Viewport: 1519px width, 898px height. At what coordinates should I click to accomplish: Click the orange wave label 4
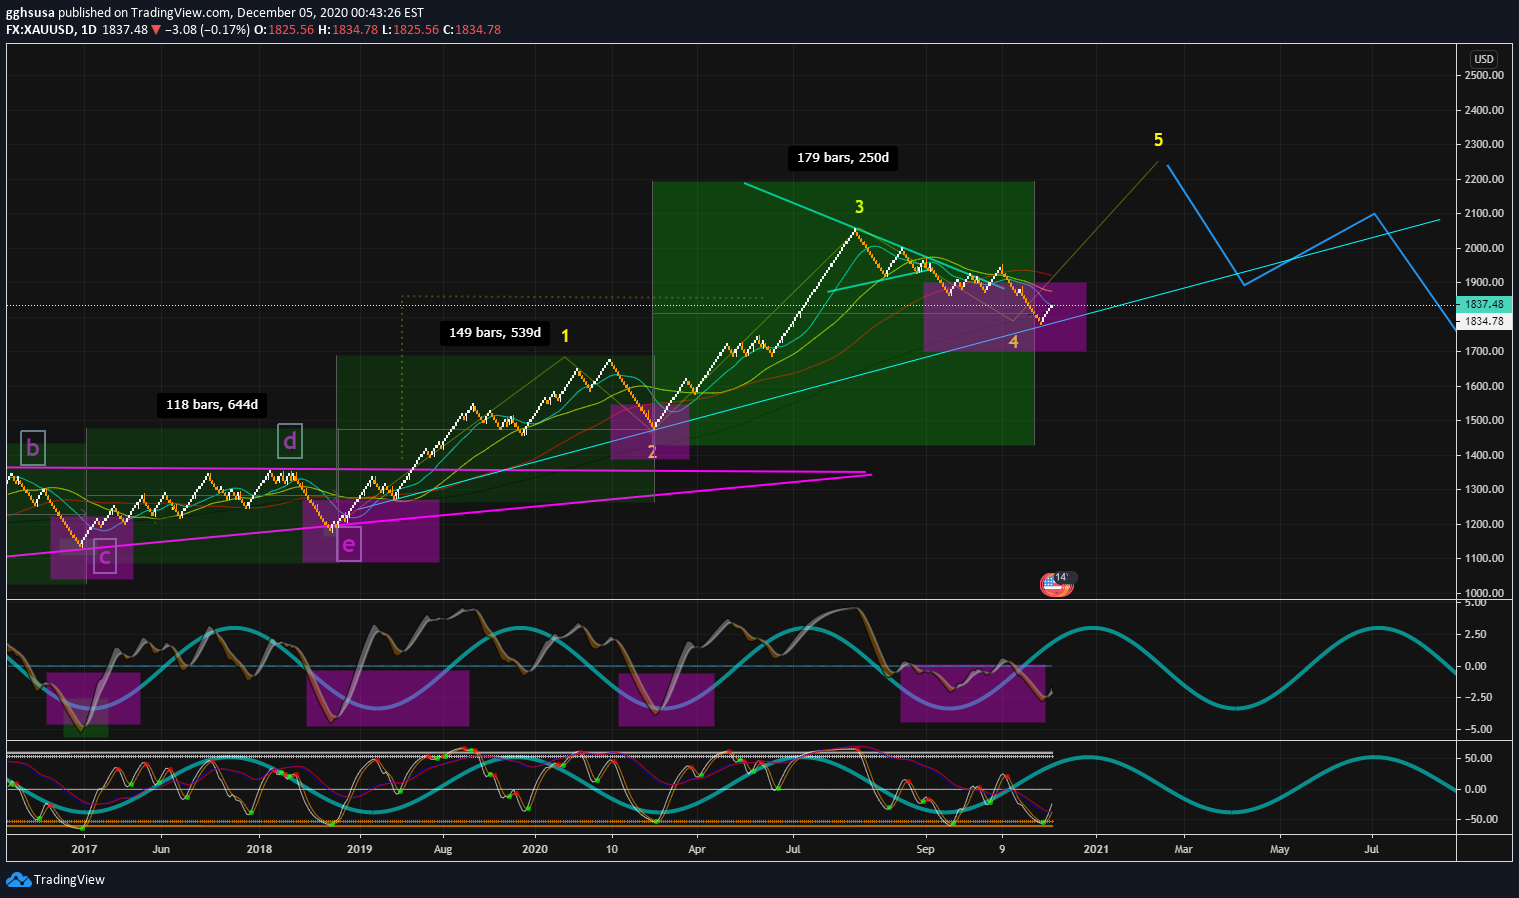(1014, 342)
